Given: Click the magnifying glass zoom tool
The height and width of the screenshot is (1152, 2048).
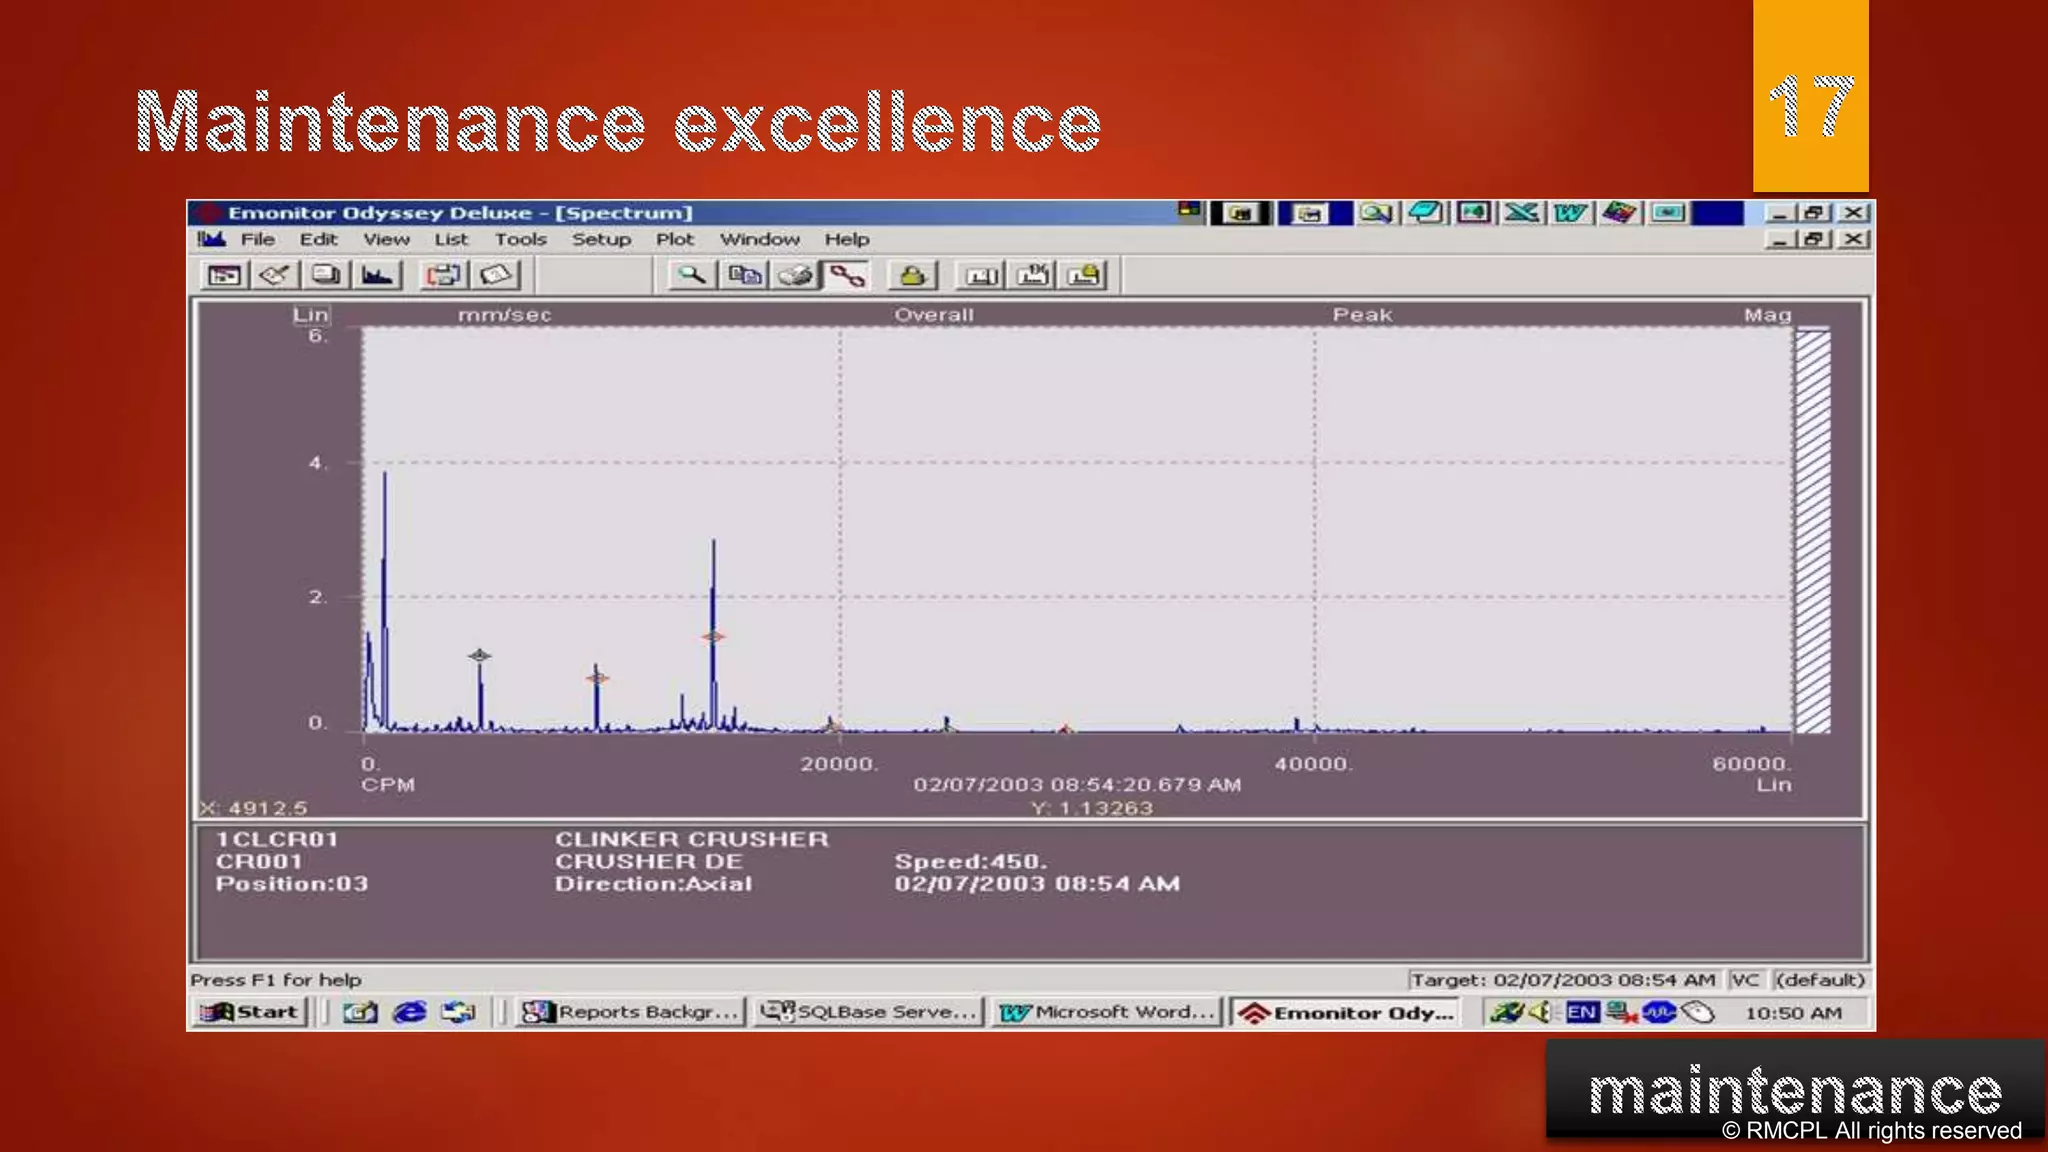Looking at the screenshot, I should [691, 275].
